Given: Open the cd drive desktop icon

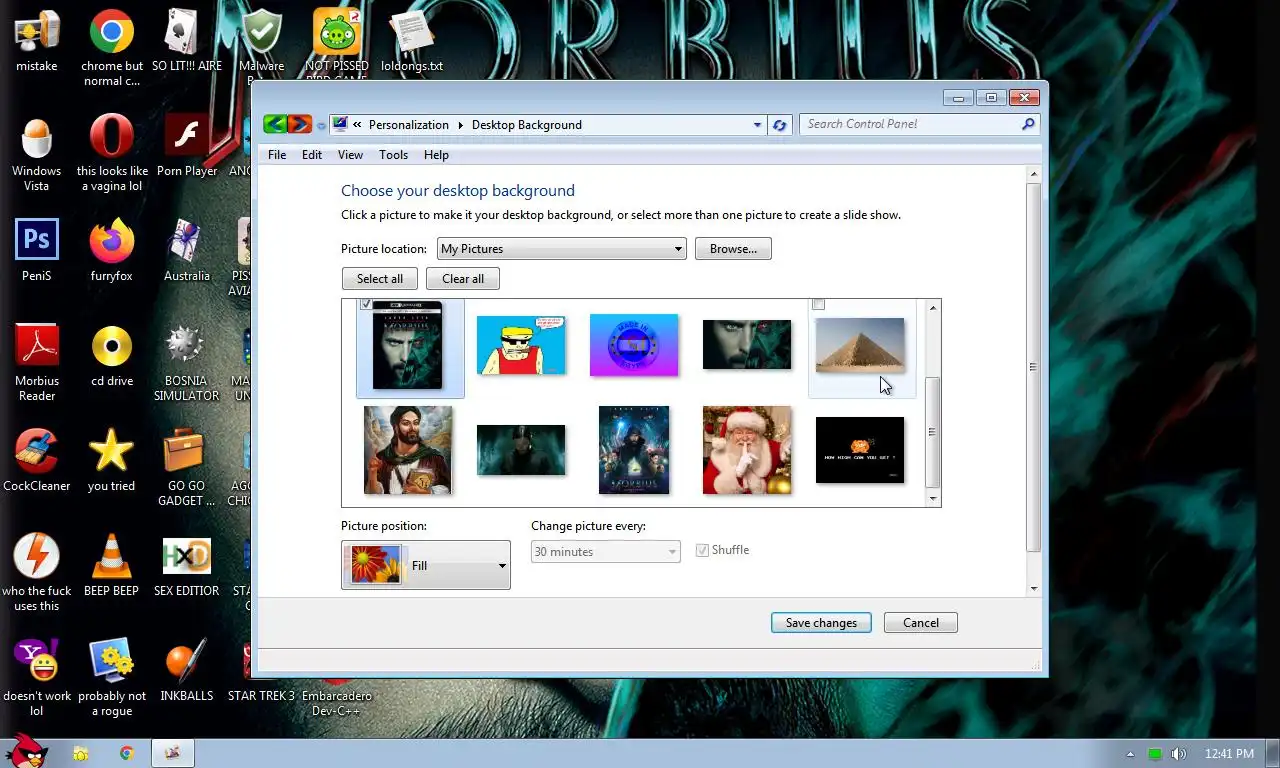Looking at the screenshot, I should tap(111, 346).
